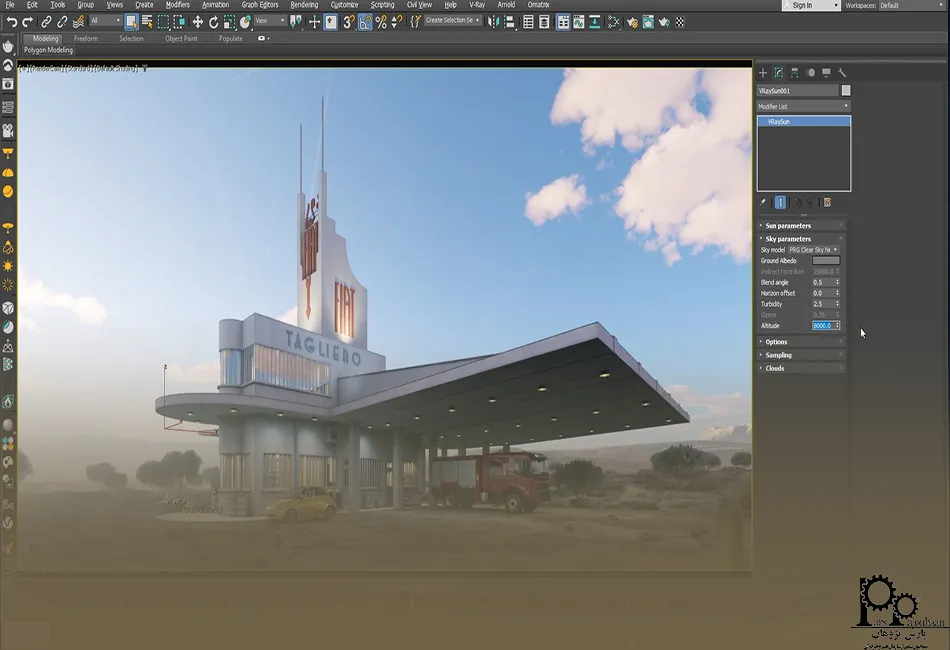This screenshot has height=650, width=950.
Task: Open the Utilities wrench tab
Action: (x=842, y=73)
